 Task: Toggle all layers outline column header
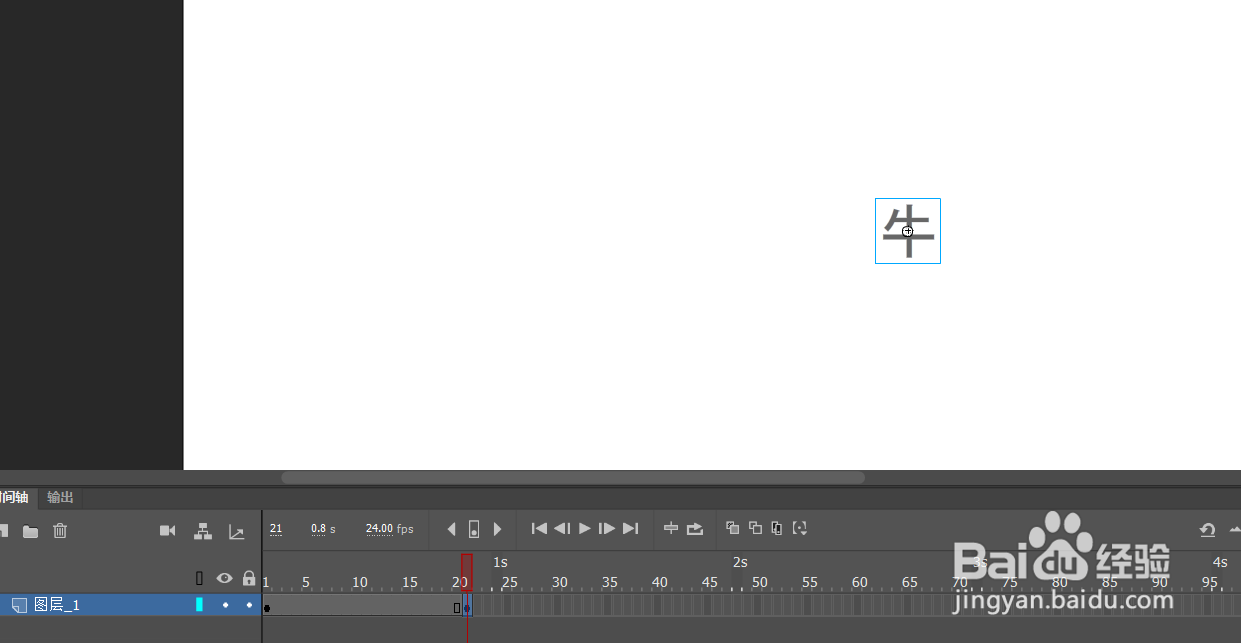pos(199,578)
